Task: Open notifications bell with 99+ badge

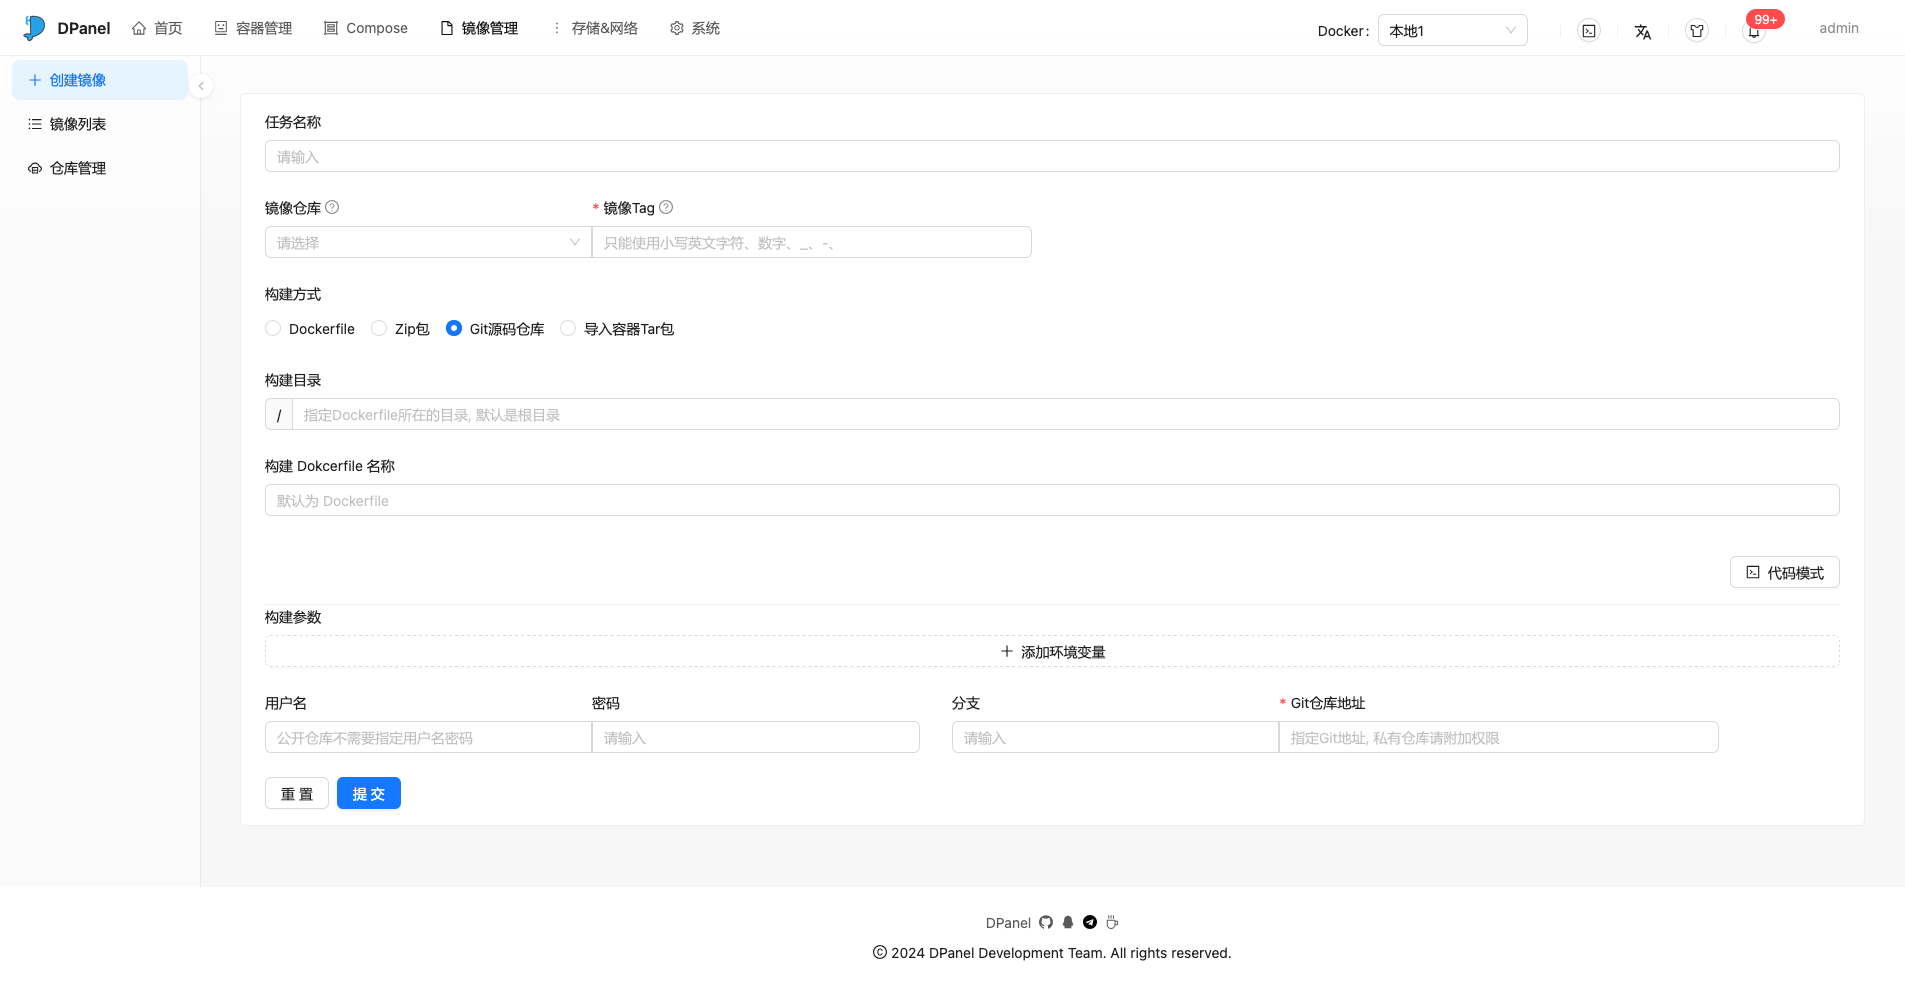Action: [1754, 31]
